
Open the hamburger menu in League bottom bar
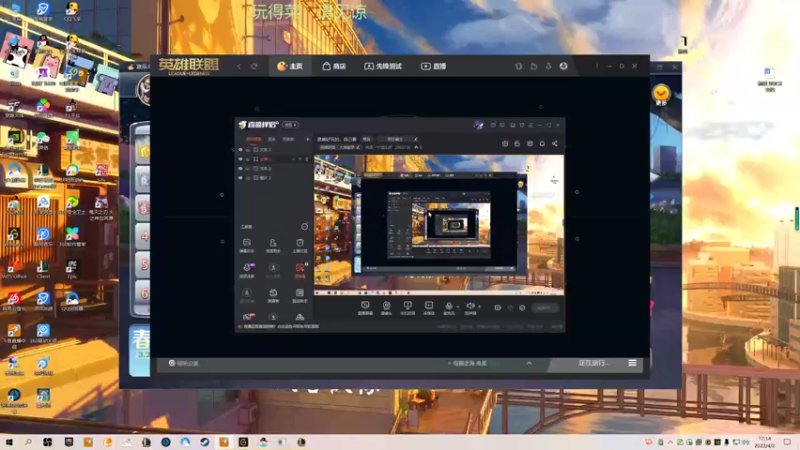coord(632,363)
